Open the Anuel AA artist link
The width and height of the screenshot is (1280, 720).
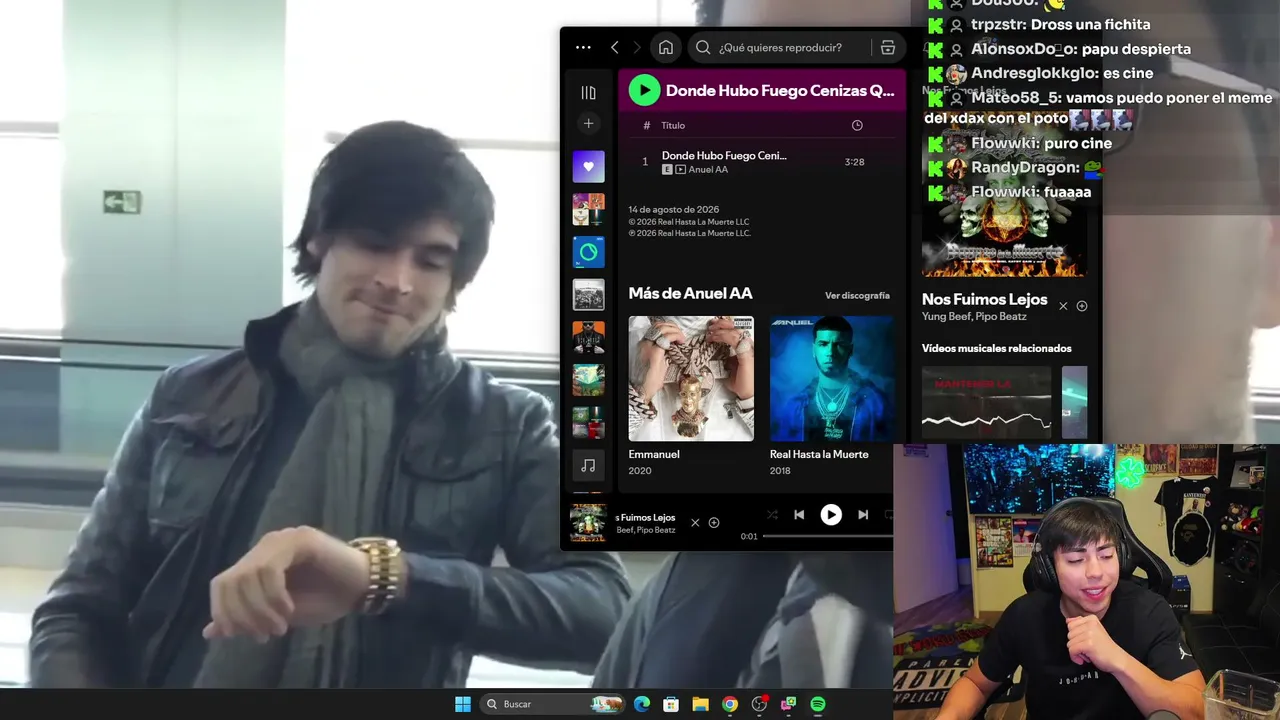click(x=708, y=170)
